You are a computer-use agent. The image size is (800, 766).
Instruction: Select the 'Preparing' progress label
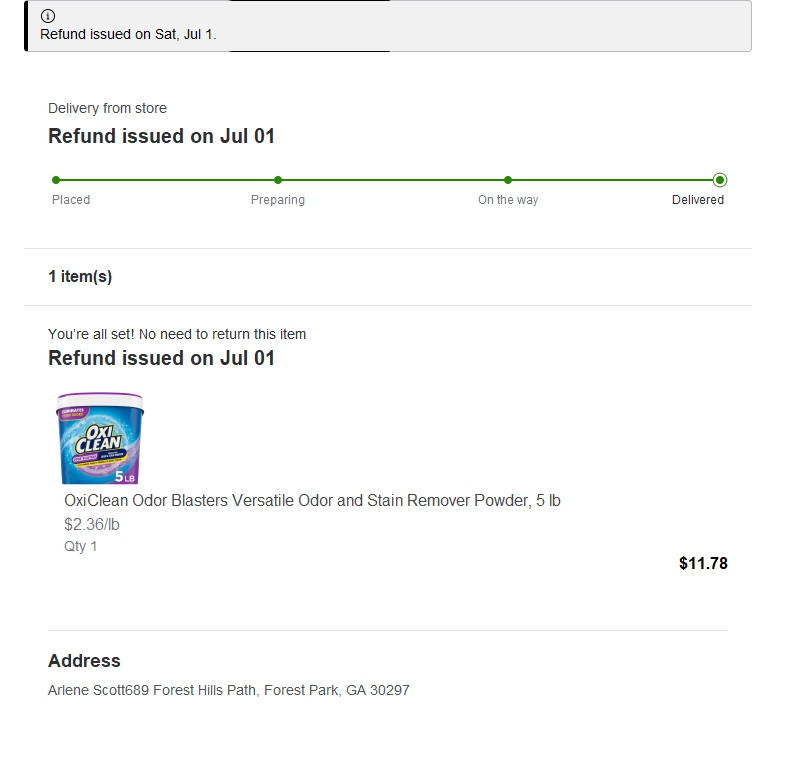coord(278,200)
